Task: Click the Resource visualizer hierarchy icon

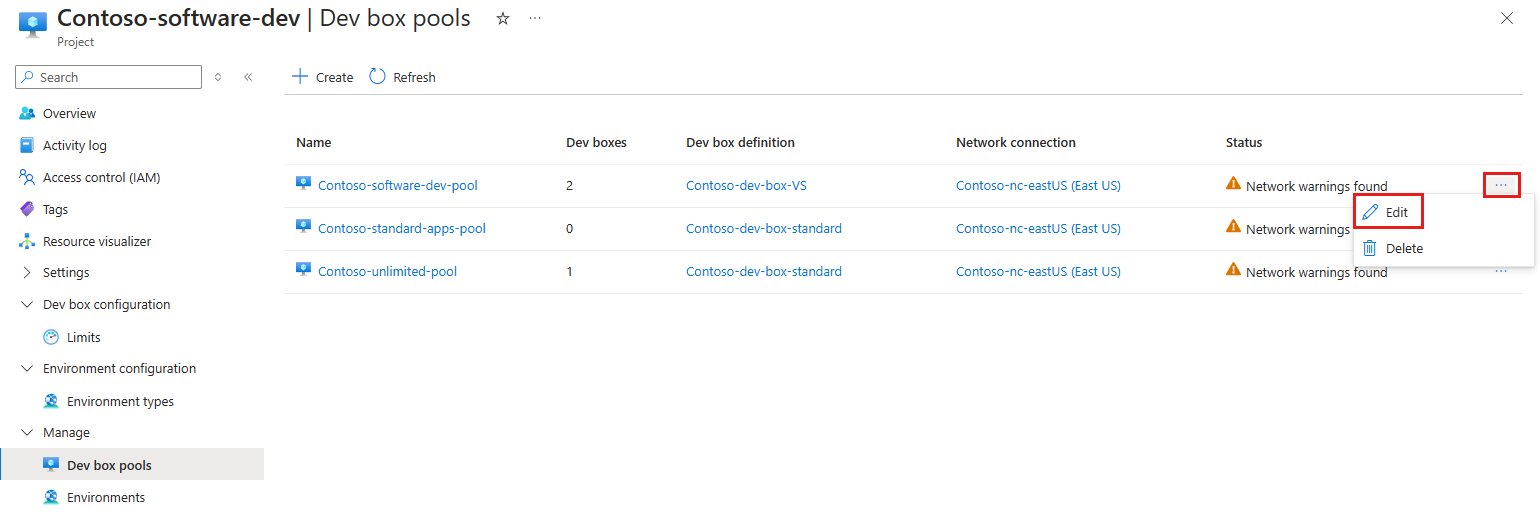Action: tap(27, 241)
